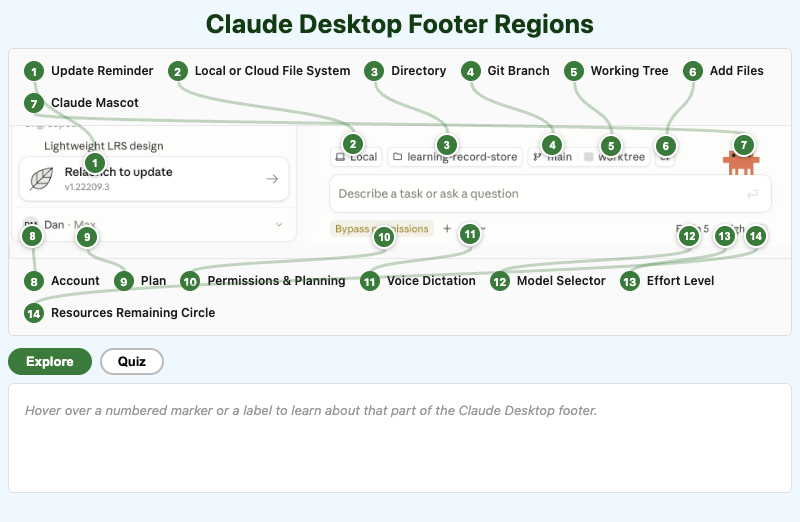Select the Add Files legend label
The image size is (800, 522).
[737, 71]
